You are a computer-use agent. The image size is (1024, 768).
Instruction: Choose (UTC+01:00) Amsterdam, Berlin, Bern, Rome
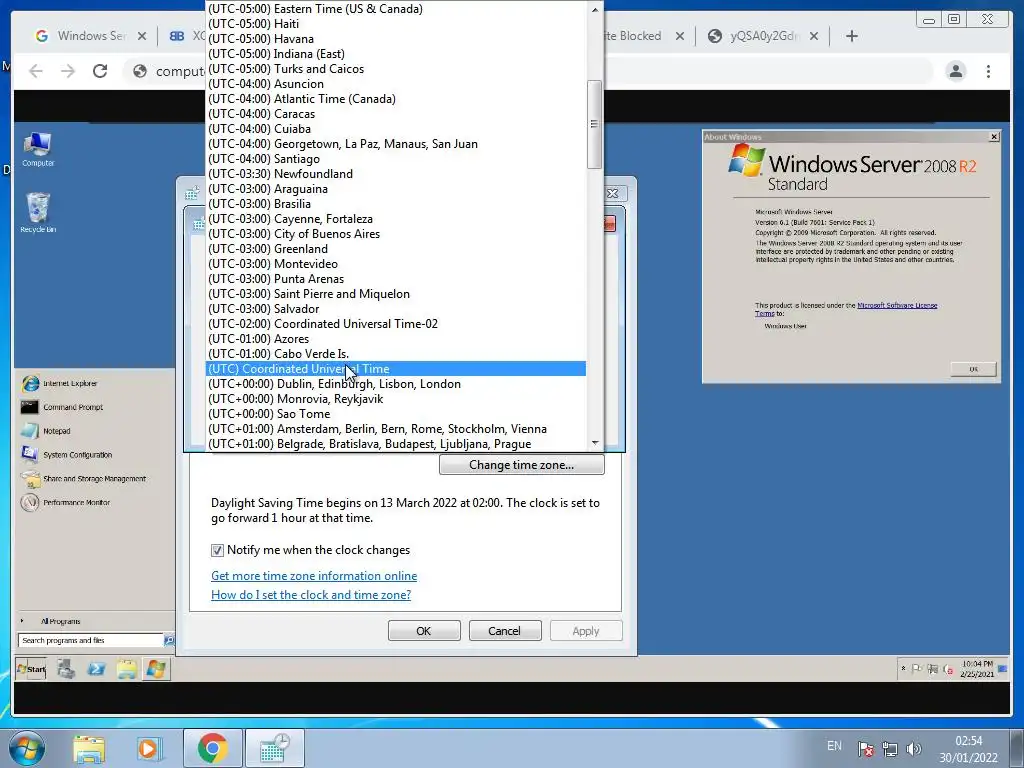[396, 429]
